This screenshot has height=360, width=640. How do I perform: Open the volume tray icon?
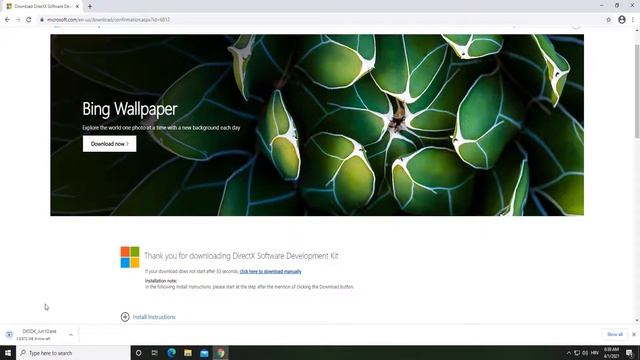point(585,353)
